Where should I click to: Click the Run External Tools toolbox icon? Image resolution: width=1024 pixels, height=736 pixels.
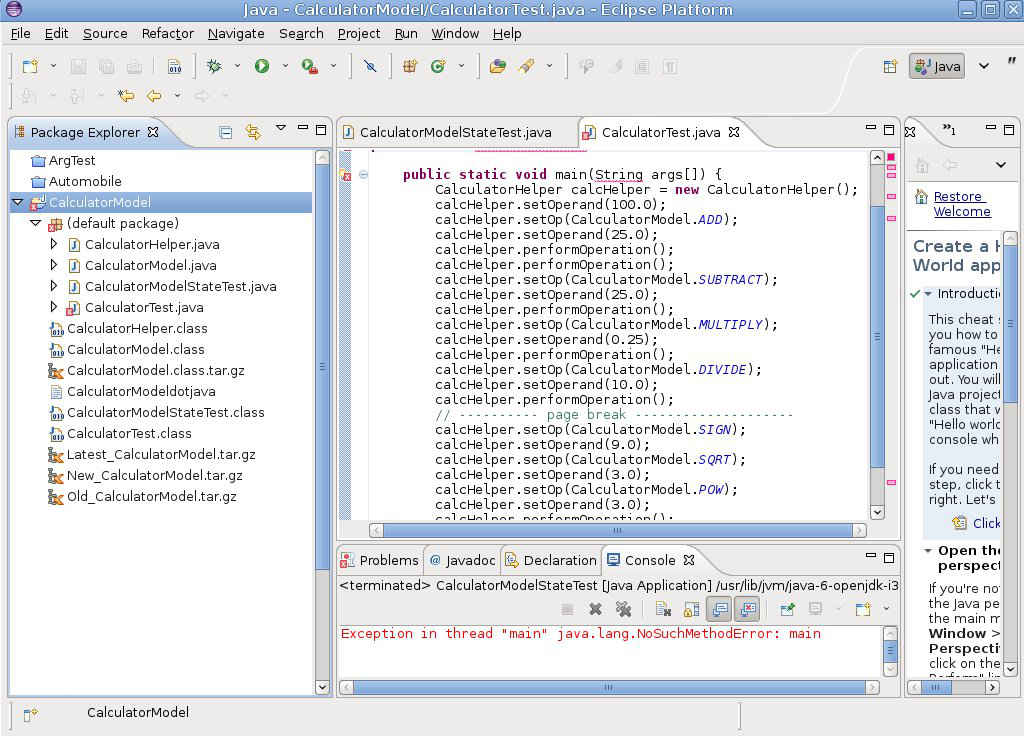coord(310,66)
